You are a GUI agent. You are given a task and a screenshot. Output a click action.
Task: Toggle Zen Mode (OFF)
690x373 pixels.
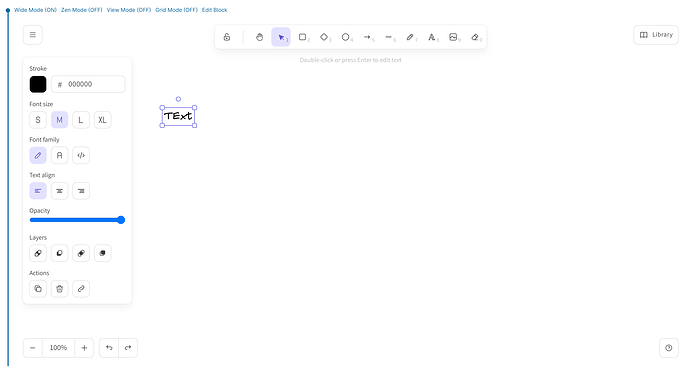81,10
